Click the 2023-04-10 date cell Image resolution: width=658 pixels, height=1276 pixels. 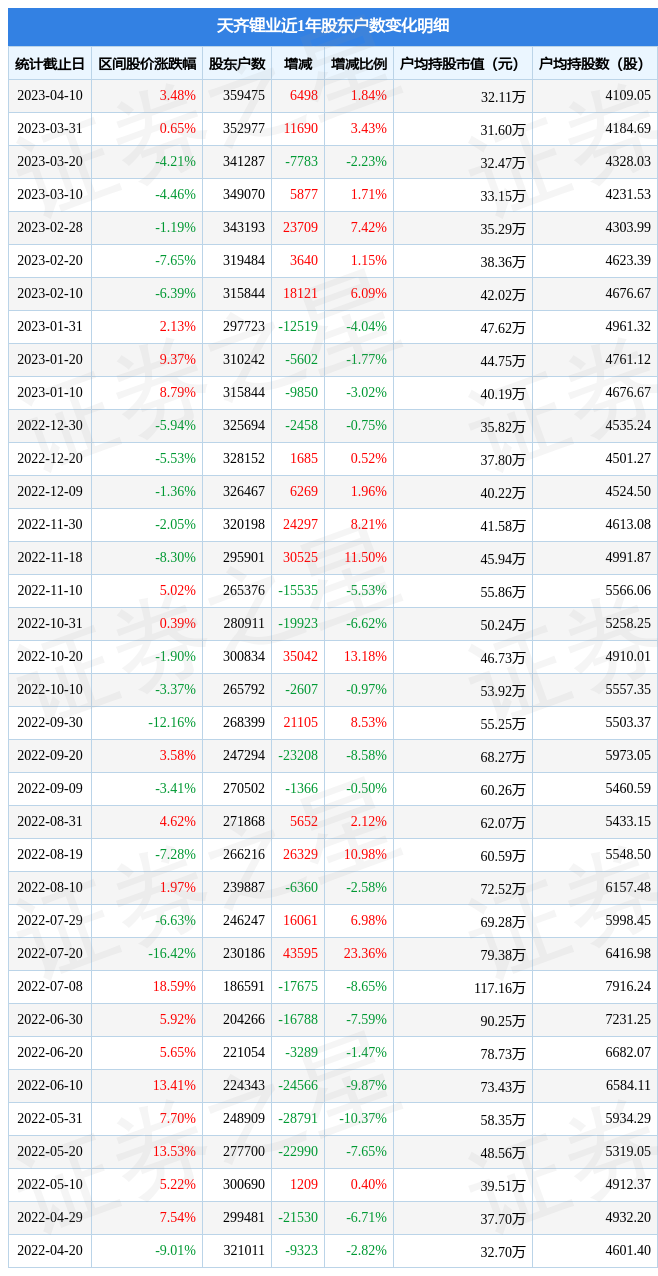50,96
